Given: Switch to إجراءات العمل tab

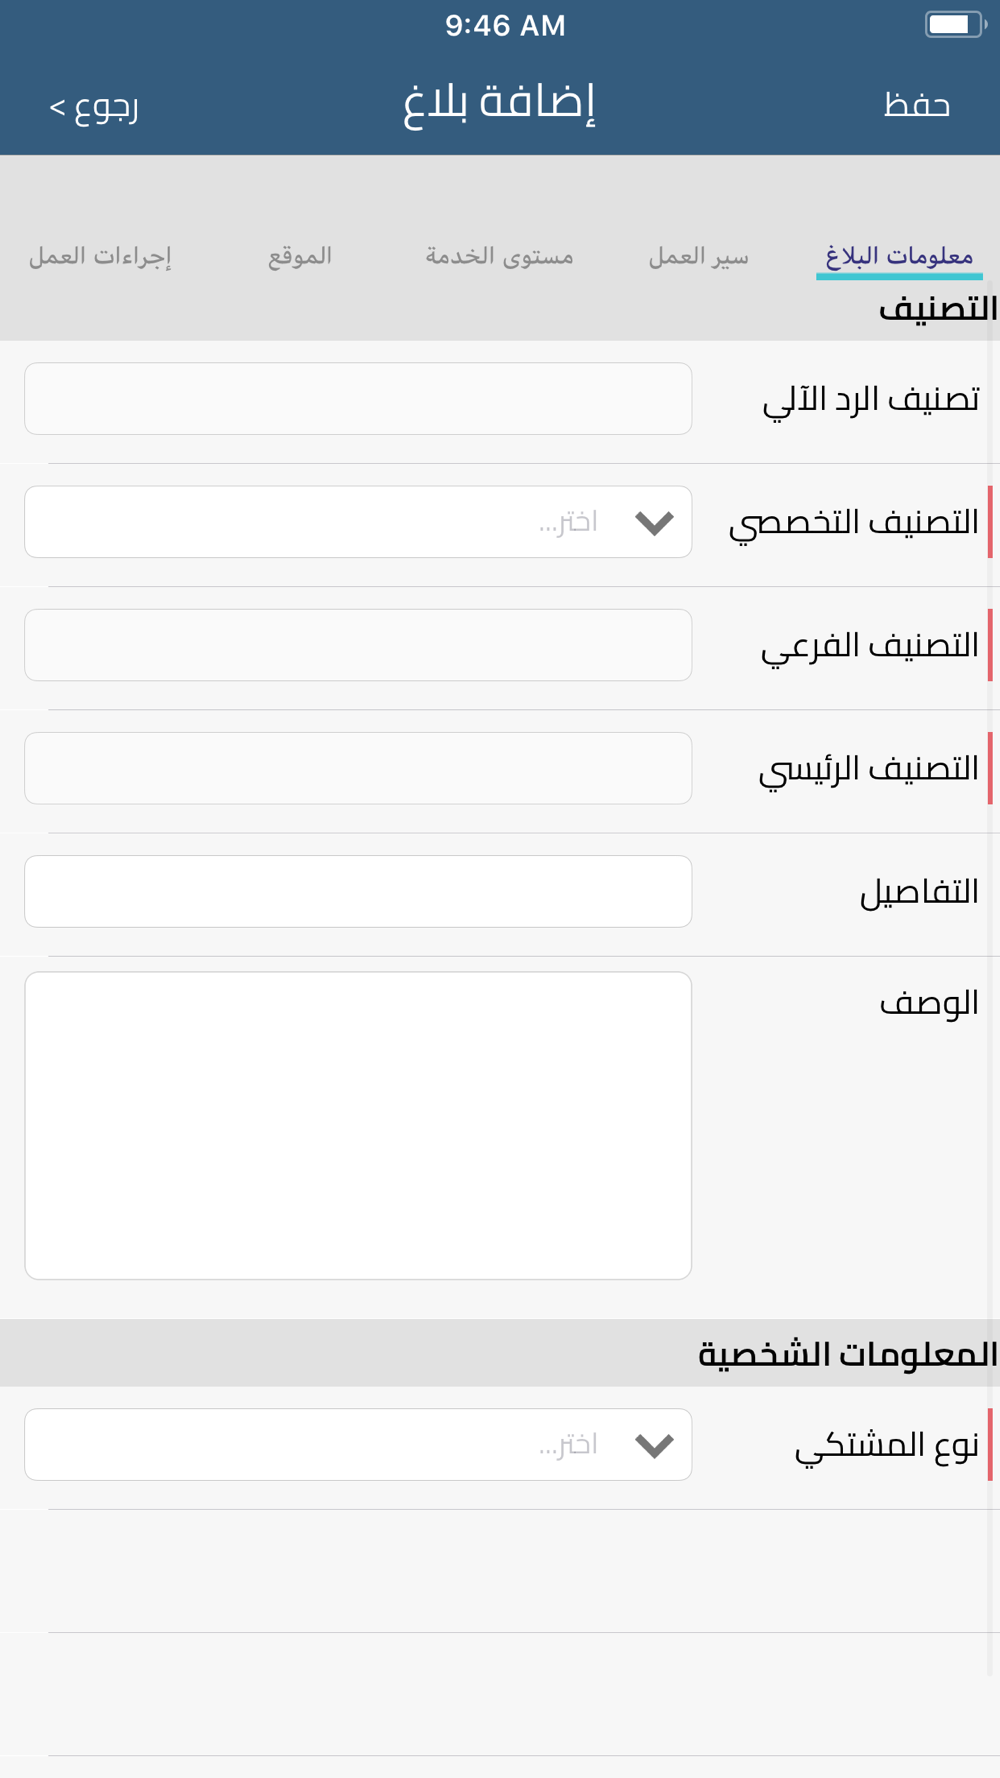Looking at the screenshot, I should (100, 256).
